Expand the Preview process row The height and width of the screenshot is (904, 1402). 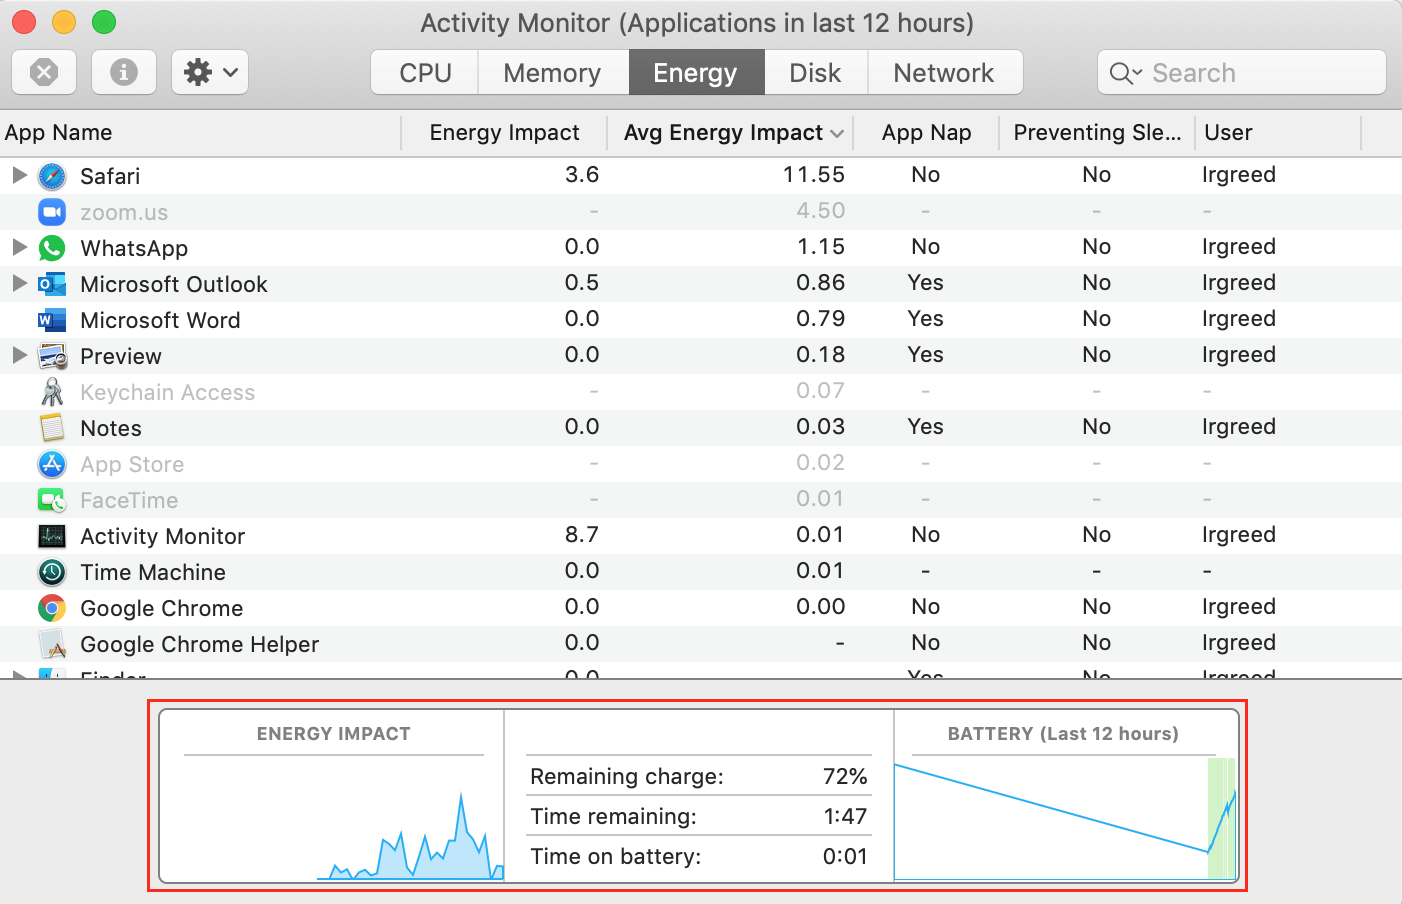click(19, 355)
